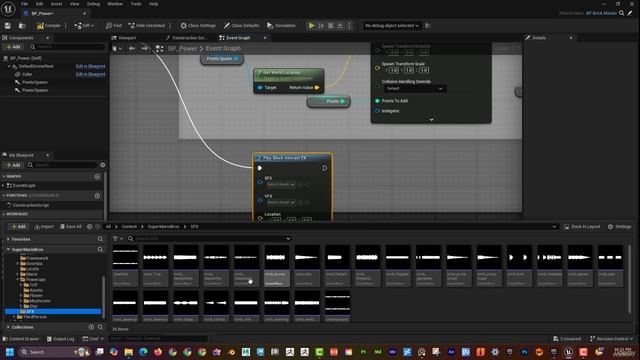Click the green Play button
The height and width of the screenshot is (360, 640).
point(311,26)
